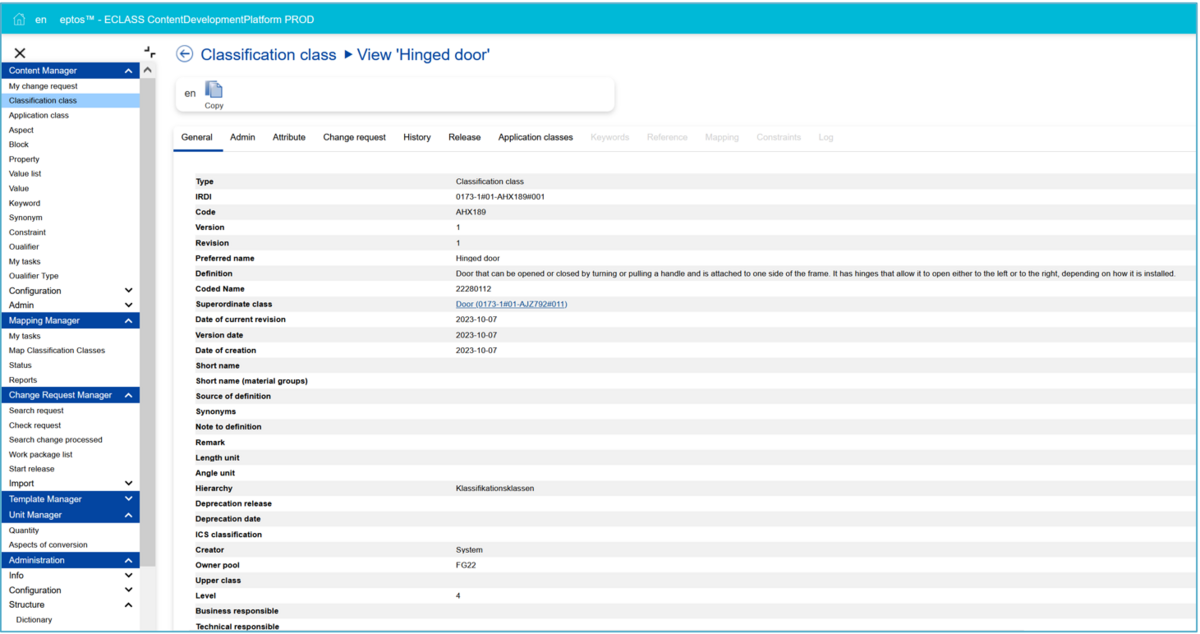Click the collapse panel arrows icon
The image size is (1200, 634).
pyautogui.click(x=150, y=52)
